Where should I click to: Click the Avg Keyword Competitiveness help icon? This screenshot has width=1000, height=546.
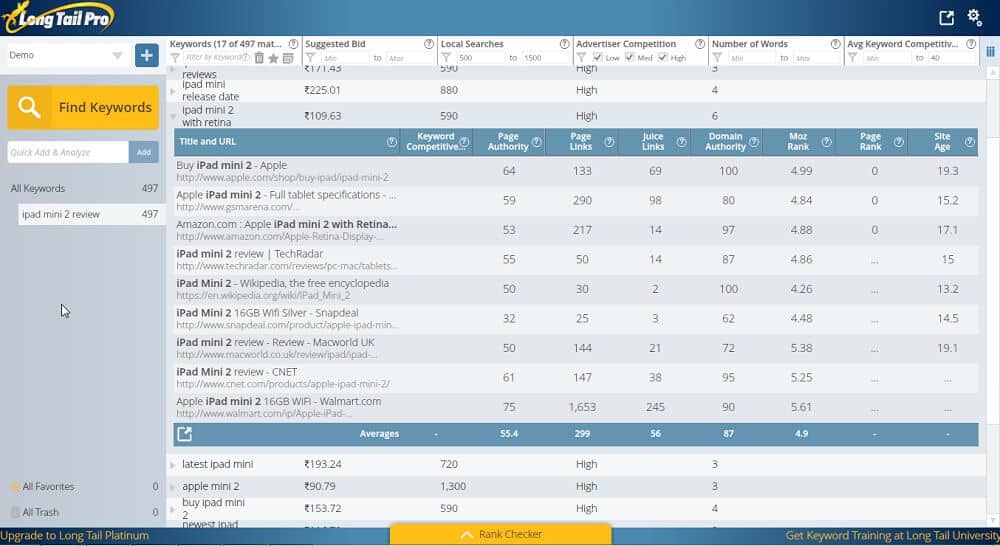click(x=971, y=44)
